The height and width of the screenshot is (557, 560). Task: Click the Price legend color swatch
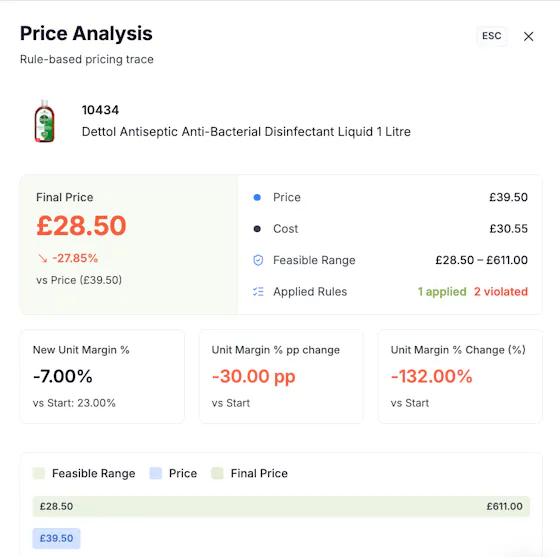point(155,473)
